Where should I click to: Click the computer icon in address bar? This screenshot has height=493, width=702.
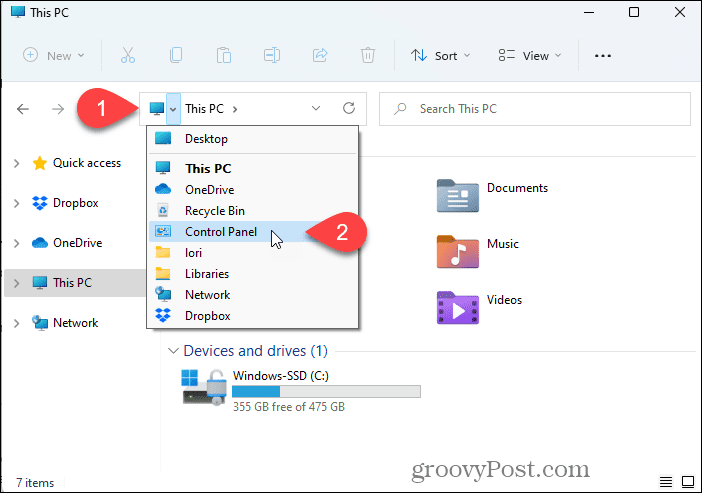coord(157,109)
